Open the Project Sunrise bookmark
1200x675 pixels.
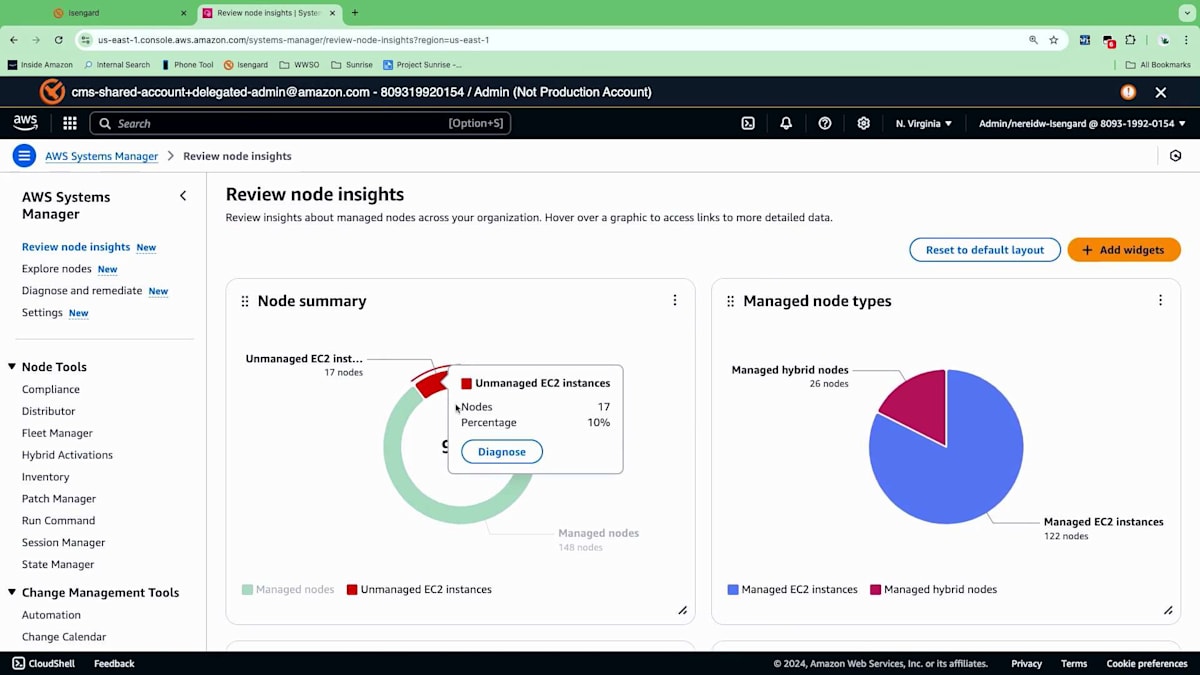click(422, 65)
